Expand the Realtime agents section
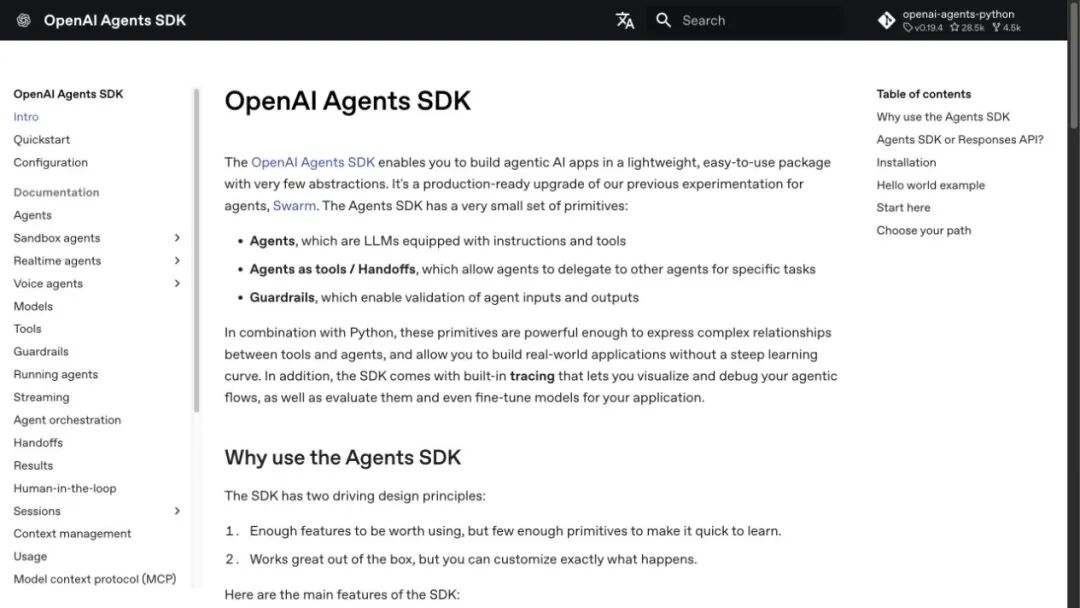Screen dimensions: 1080x608 coord(177,261)
